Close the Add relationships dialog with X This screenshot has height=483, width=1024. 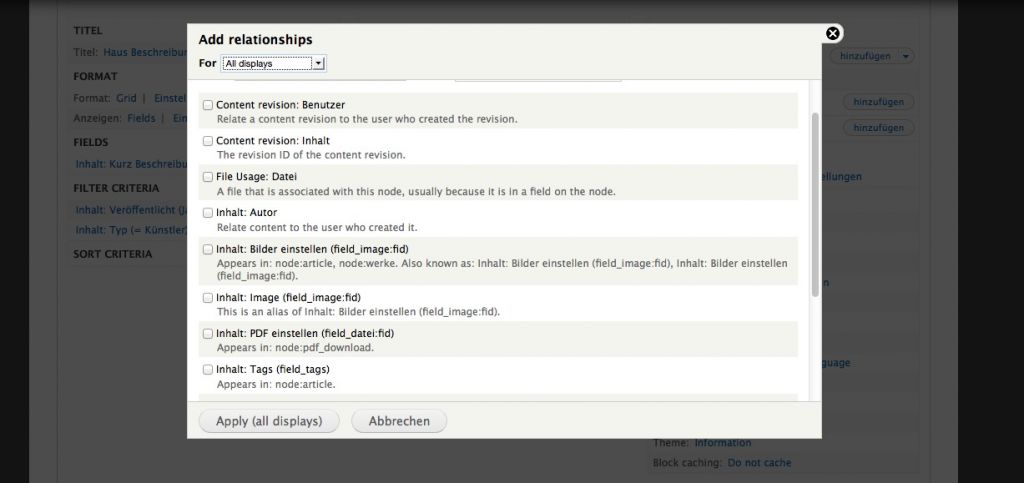coord(833,33)
